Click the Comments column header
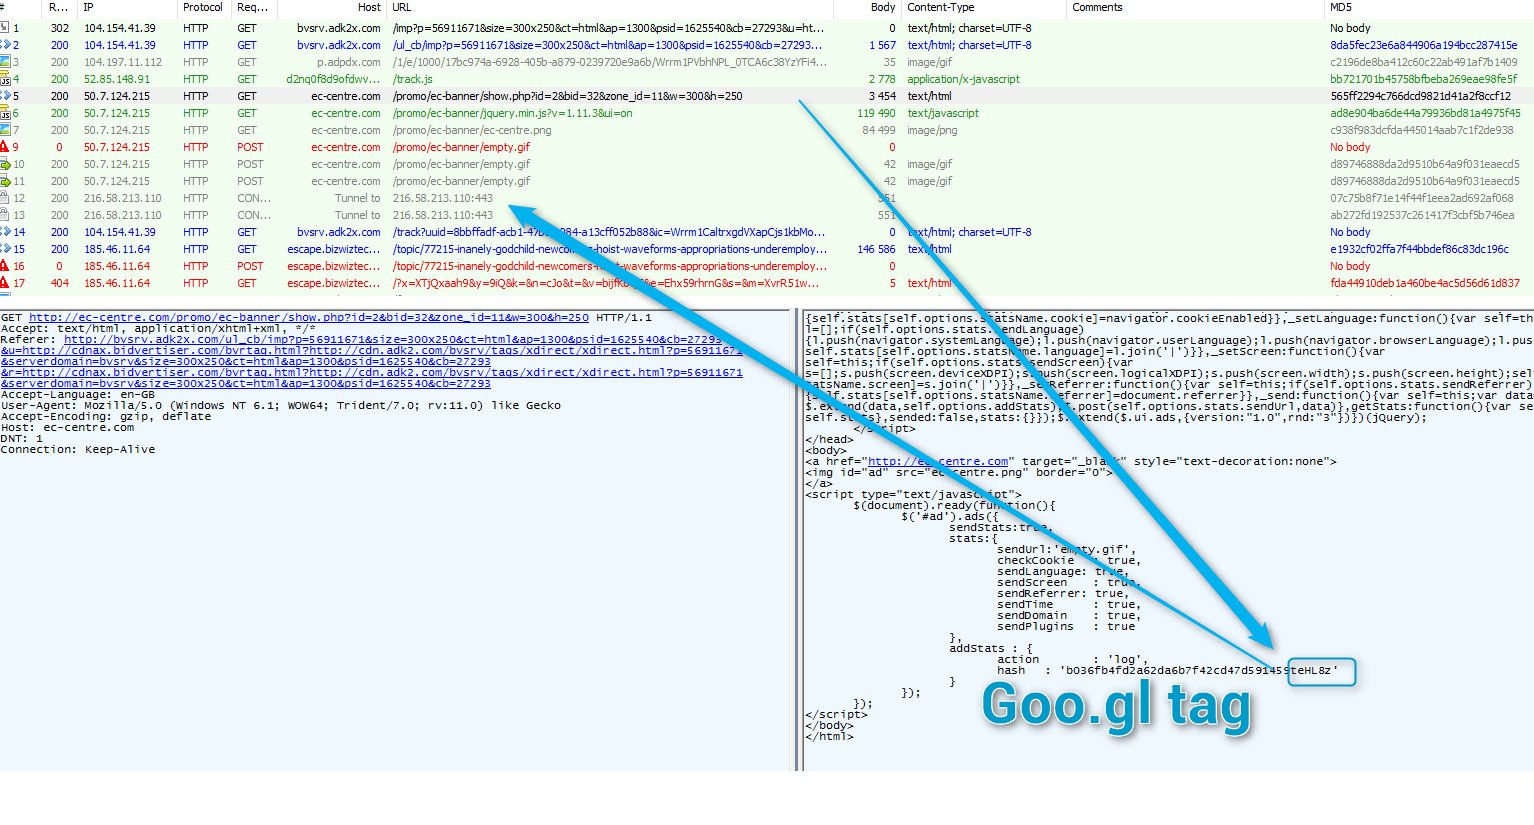 pos(1097,7)
